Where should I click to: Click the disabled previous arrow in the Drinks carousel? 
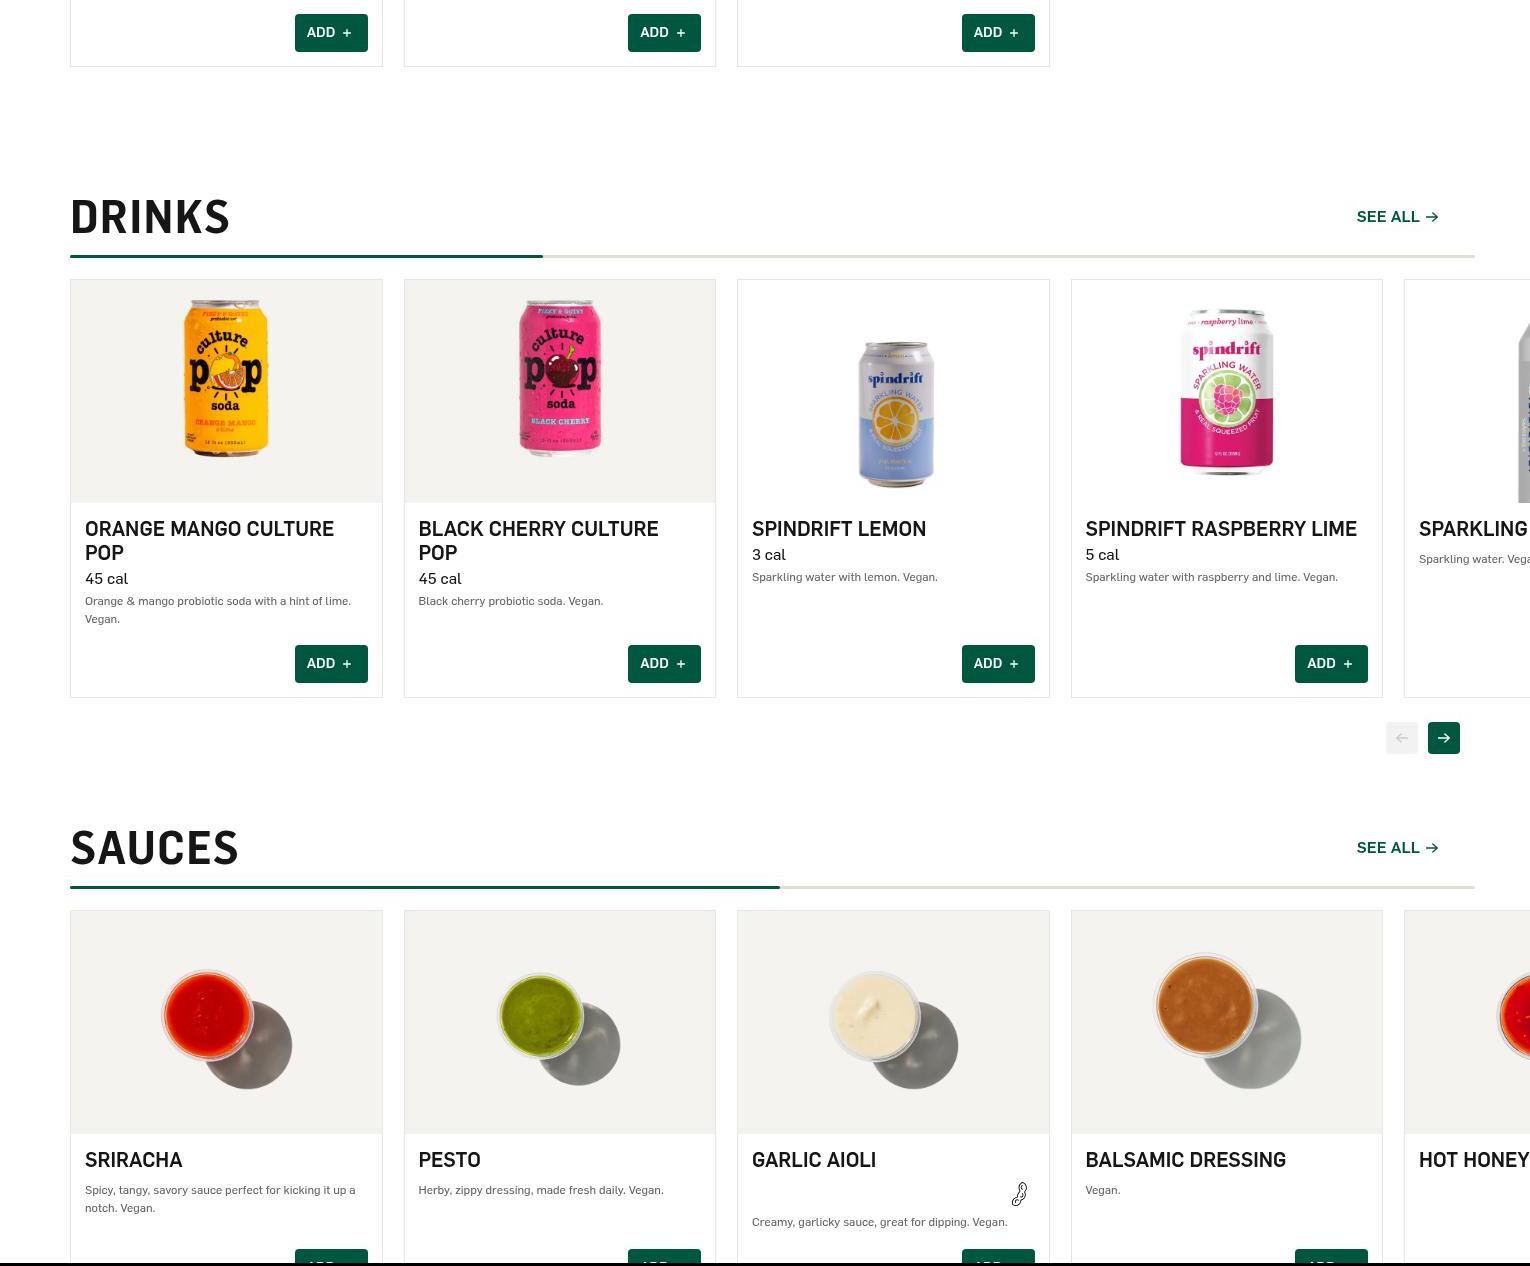tap(1401, 738)
